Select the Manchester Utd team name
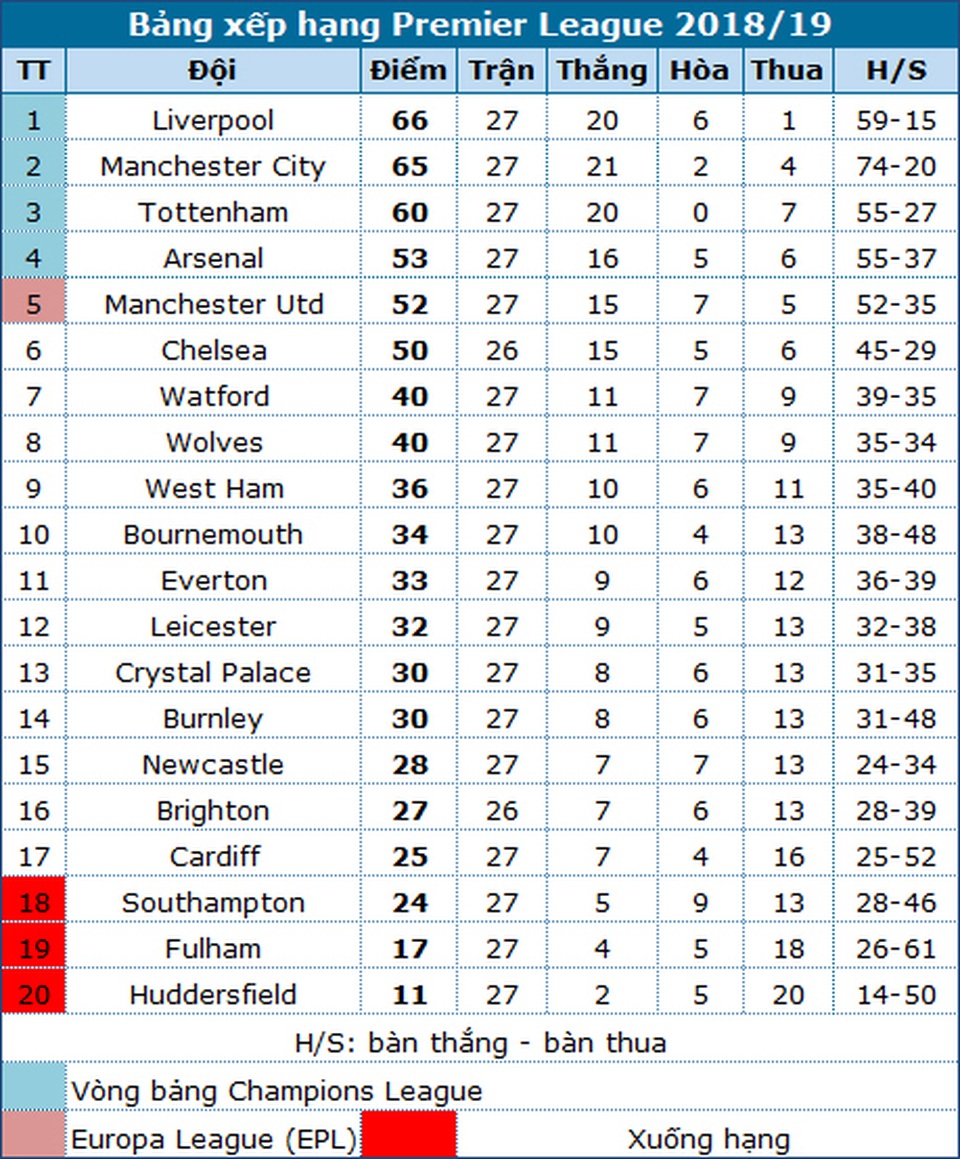The height and width of the screenshot is (1159, 960). tap(213, 305)
